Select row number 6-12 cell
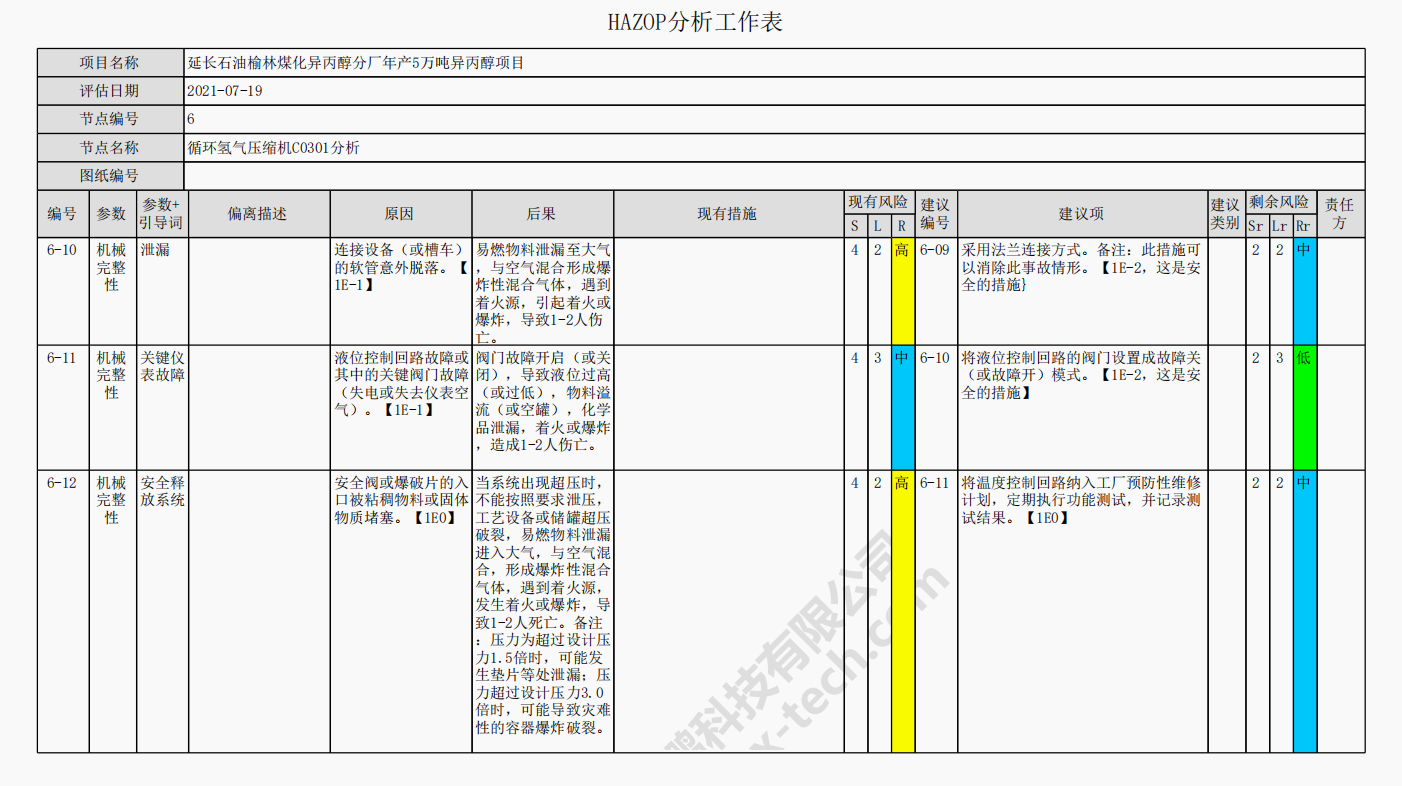1402x786 pixels. [x=62, y=611]
